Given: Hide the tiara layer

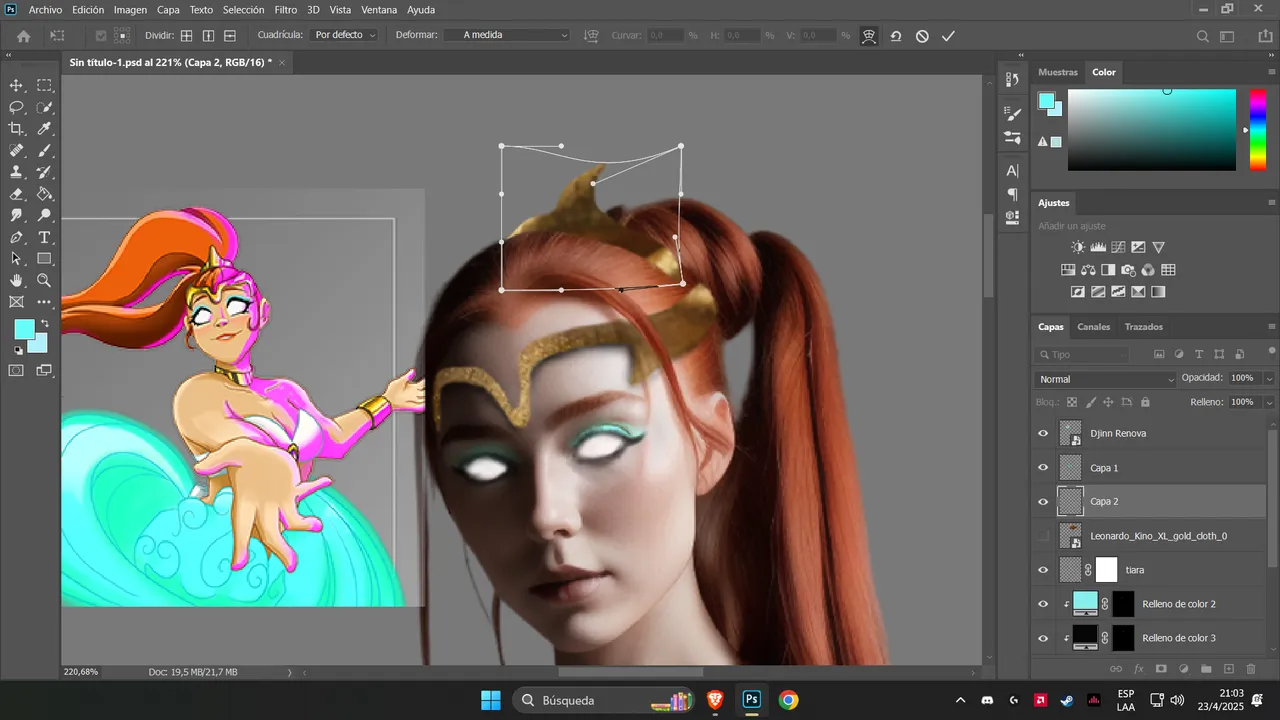Looking at the screenshot, I should [x=1043, y=570].
